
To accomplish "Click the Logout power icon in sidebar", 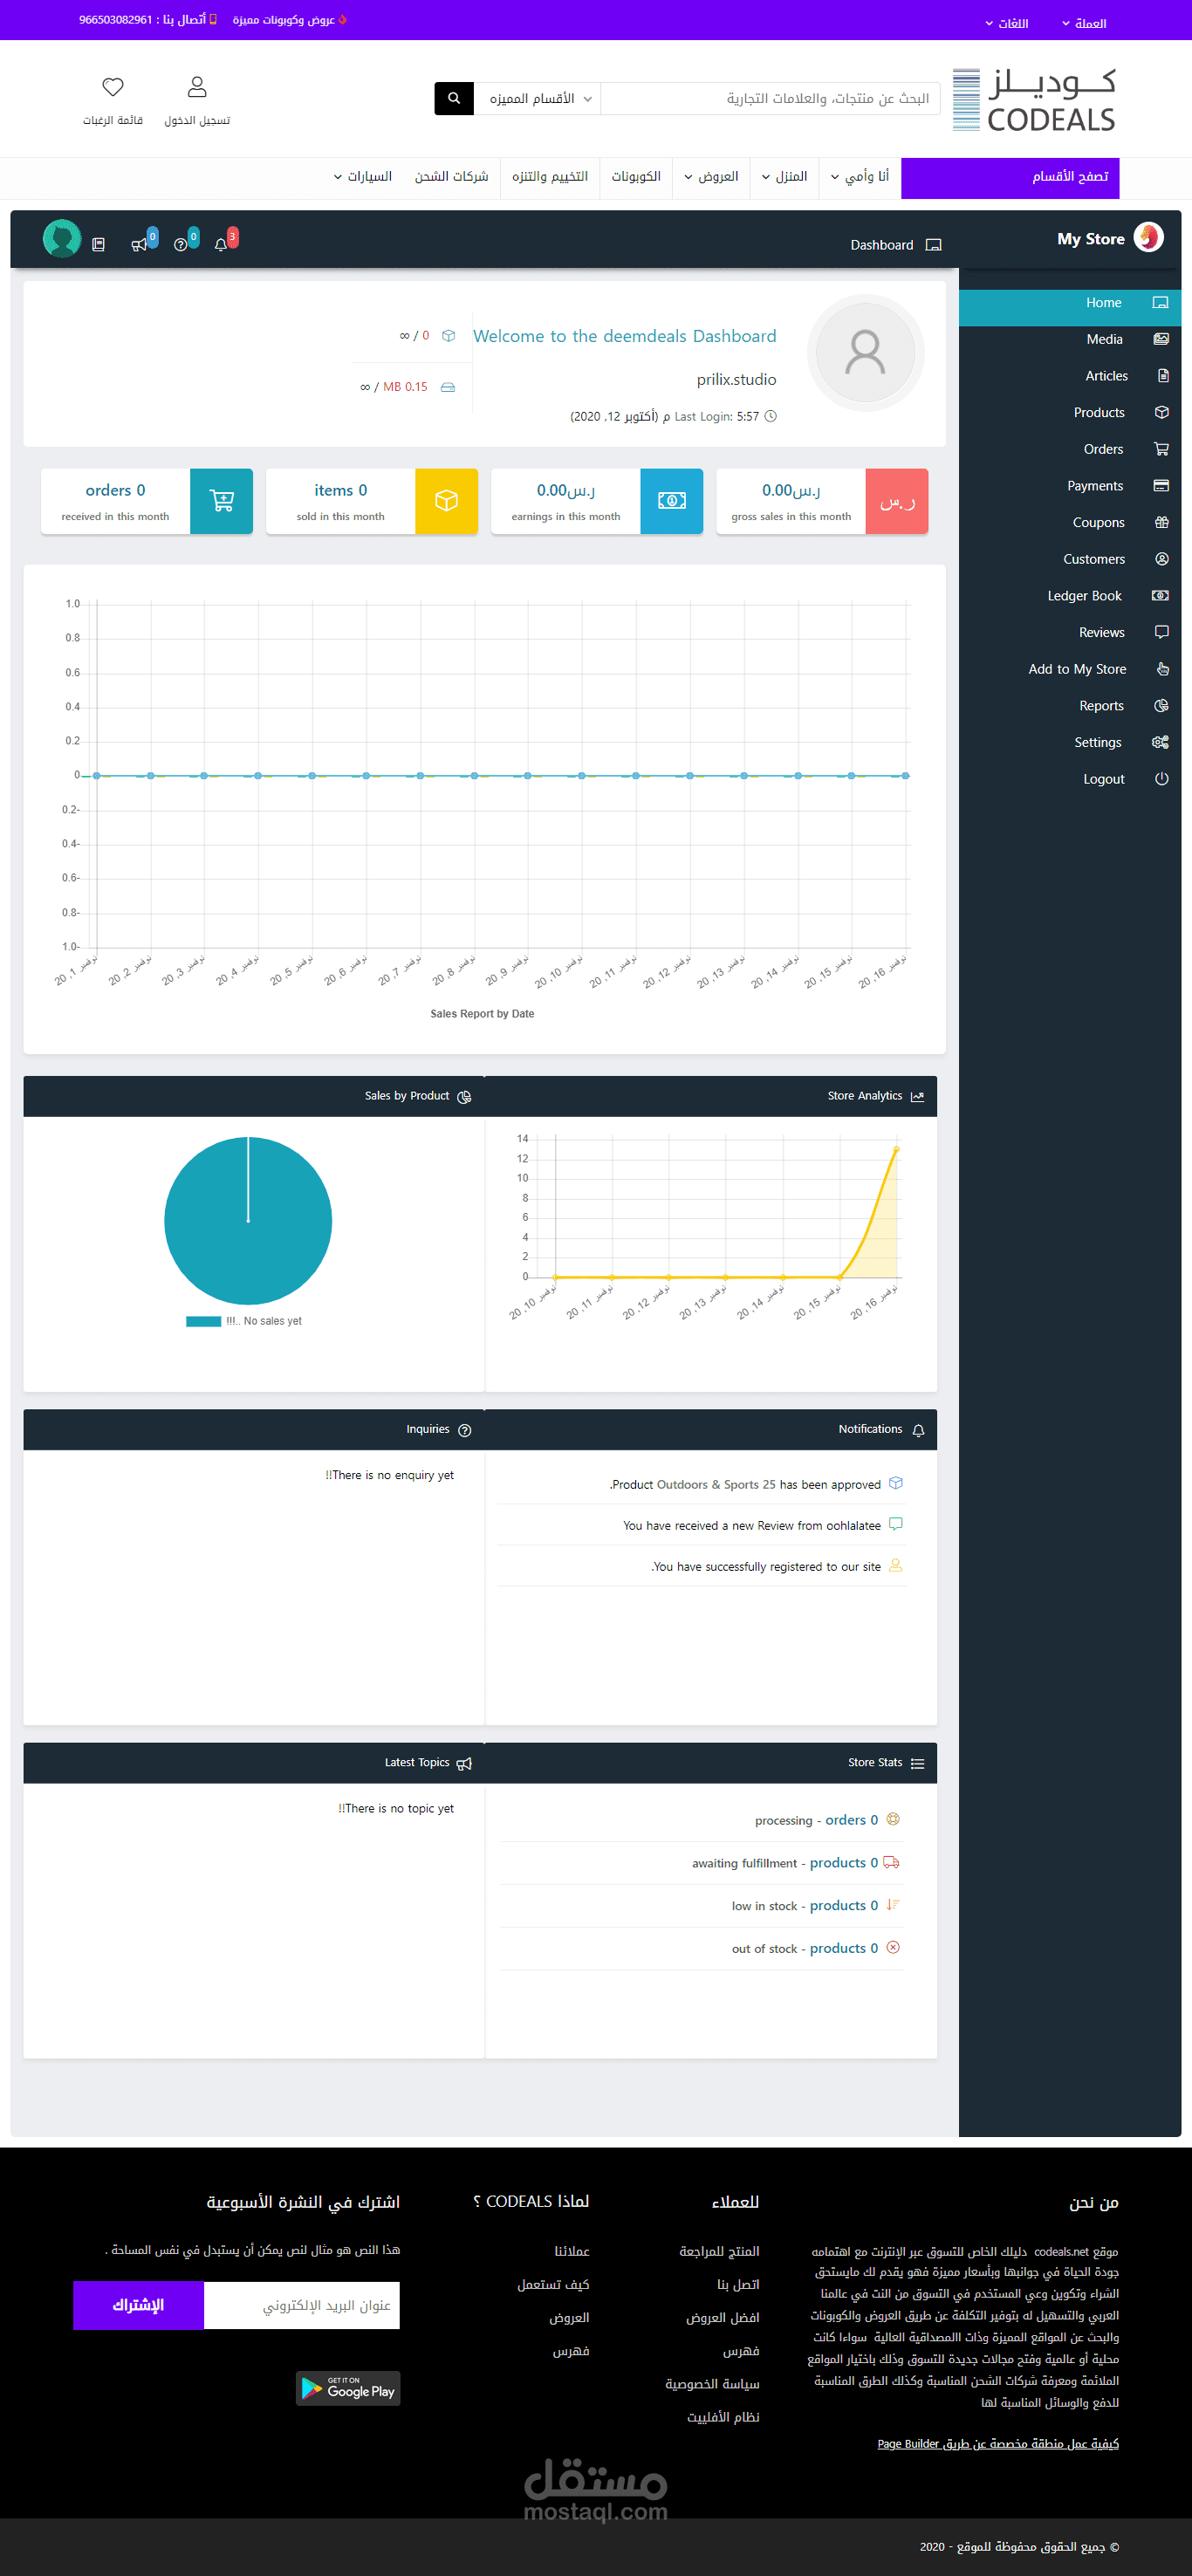I will 1161,779.
